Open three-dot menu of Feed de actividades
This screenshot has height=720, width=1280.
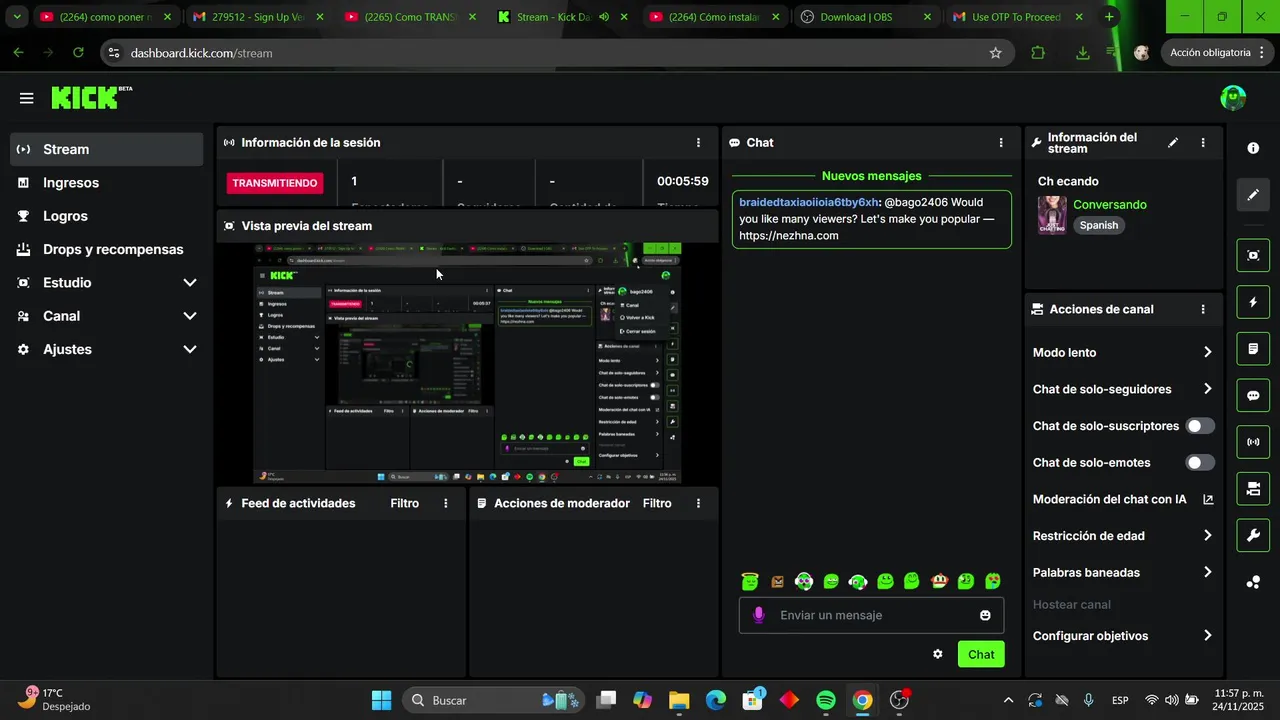click(446, 503)
